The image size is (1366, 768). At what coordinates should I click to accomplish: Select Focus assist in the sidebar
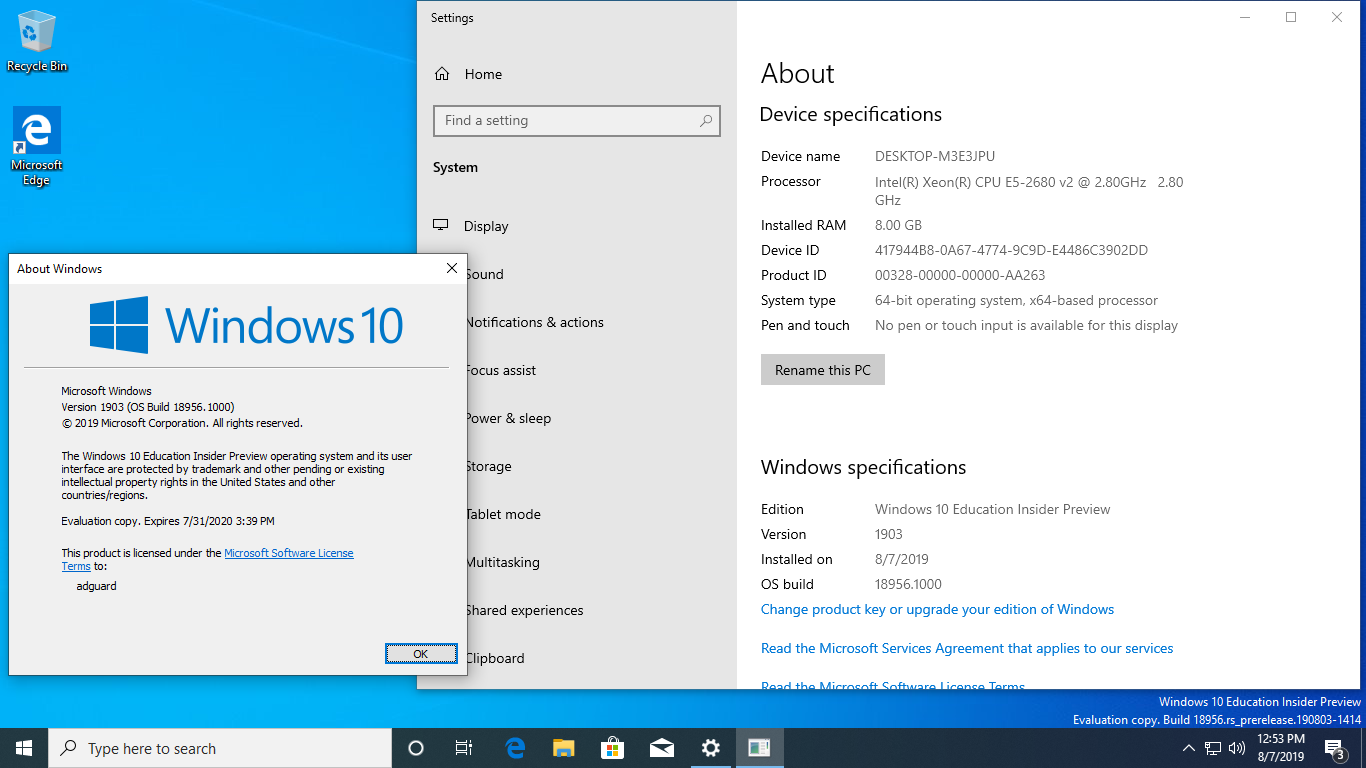[x=501, y=370]
